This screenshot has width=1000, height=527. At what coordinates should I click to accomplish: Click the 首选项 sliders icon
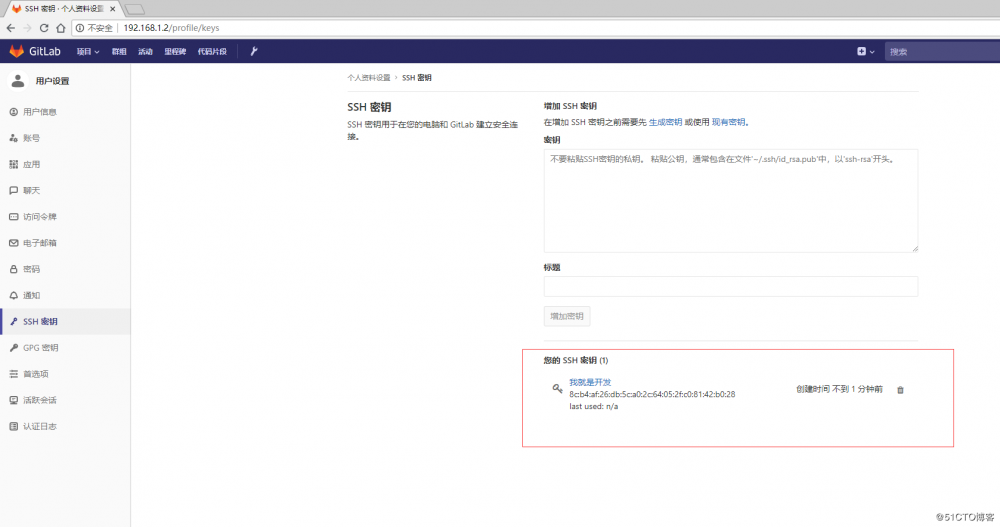[x=13, y=374]
